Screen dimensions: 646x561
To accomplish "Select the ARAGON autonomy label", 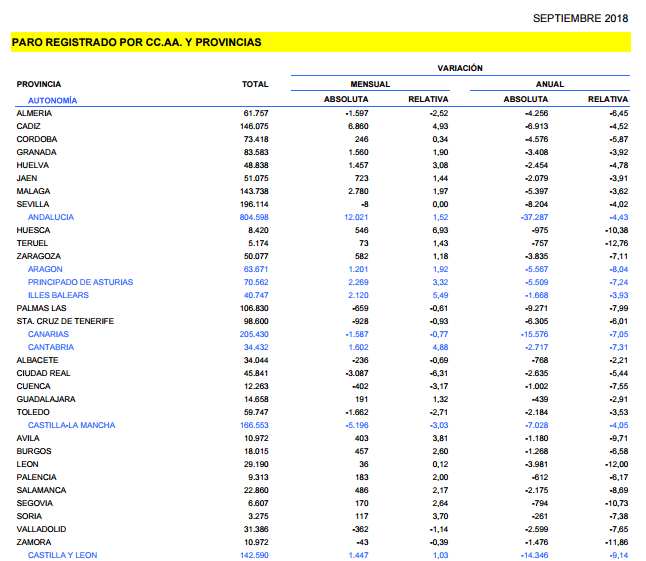I will coord(45,269).
